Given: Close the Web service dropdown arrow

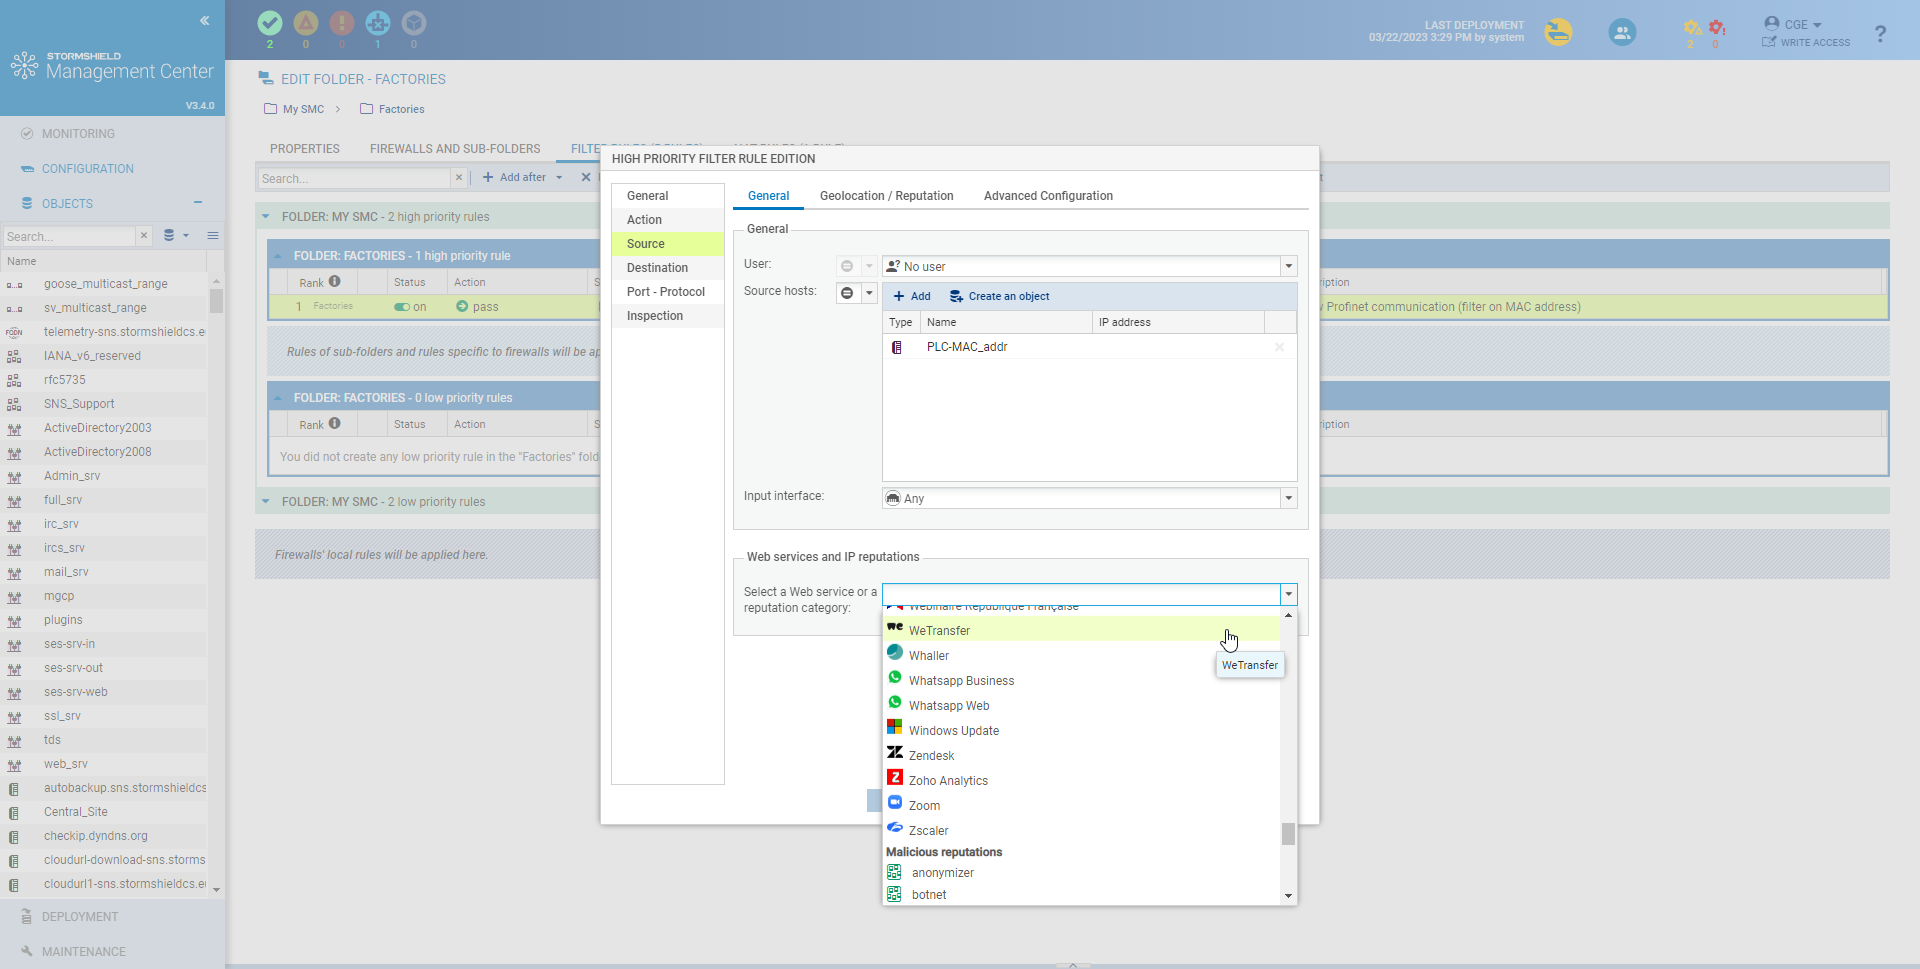Looking at the screenshot, I should pyautogui.click(x=1289, y=594).
